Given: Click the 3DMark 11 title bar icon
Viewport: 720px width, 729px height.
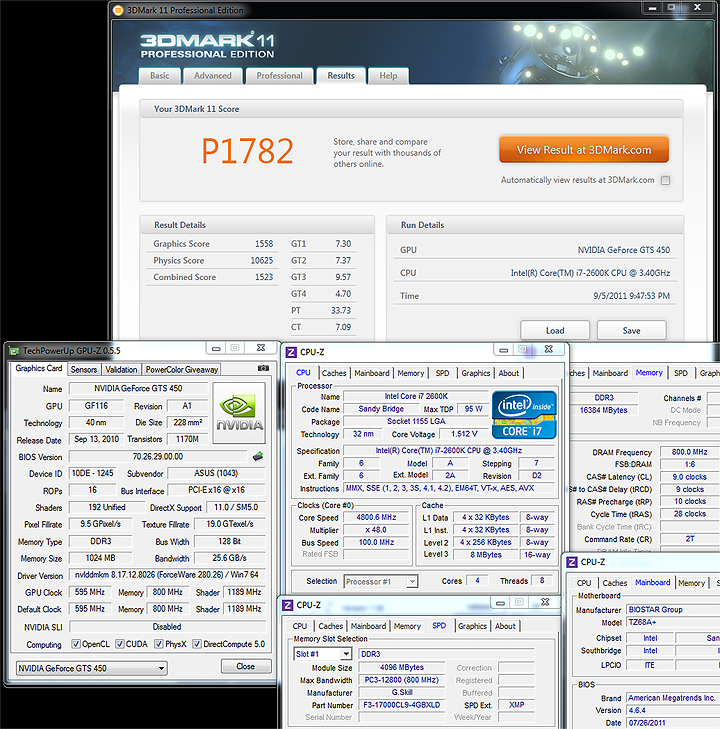Looking at the screenshot, I should click(x=119, y=10).
